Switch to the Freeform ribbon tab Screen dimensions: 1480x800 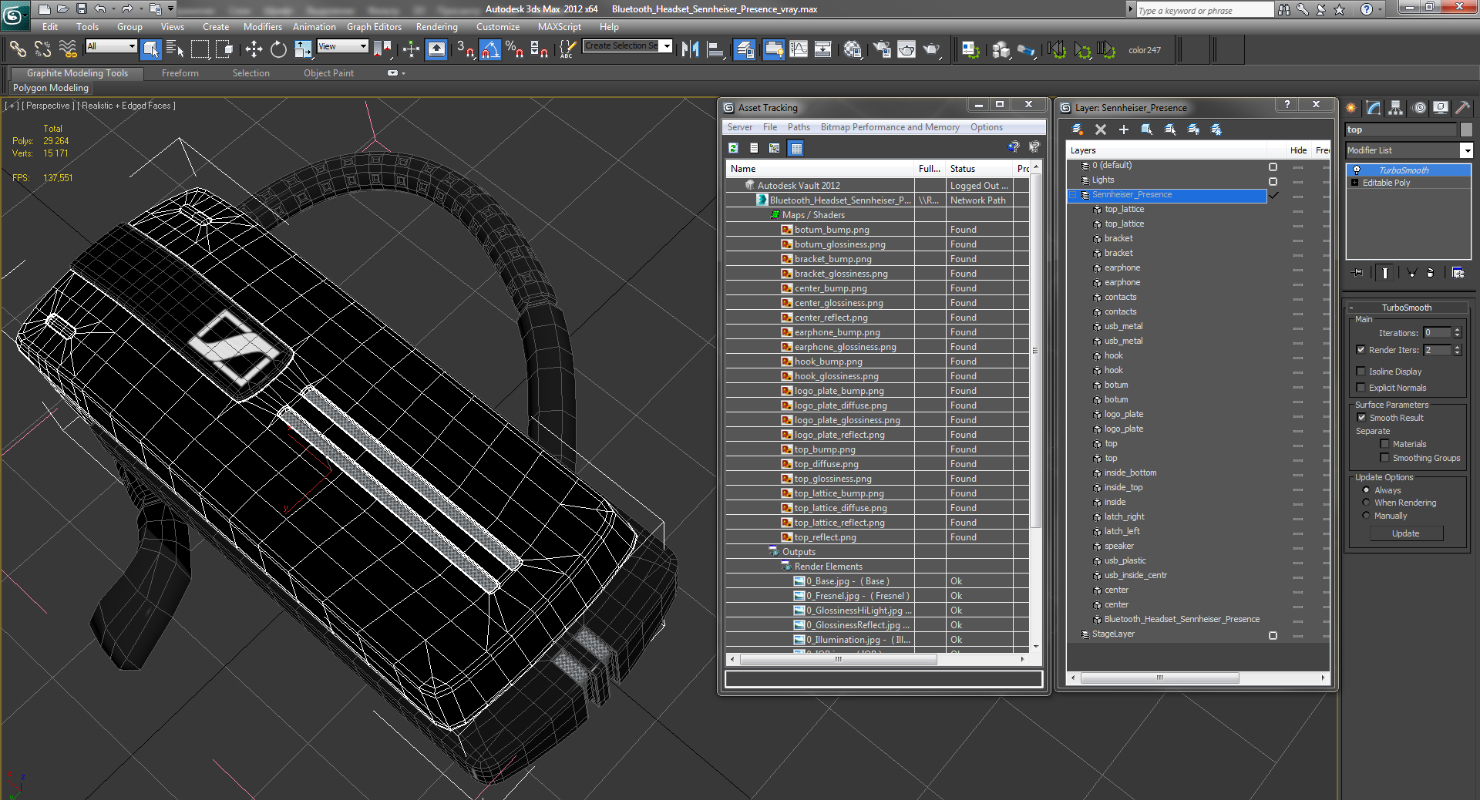click(180, 73)
